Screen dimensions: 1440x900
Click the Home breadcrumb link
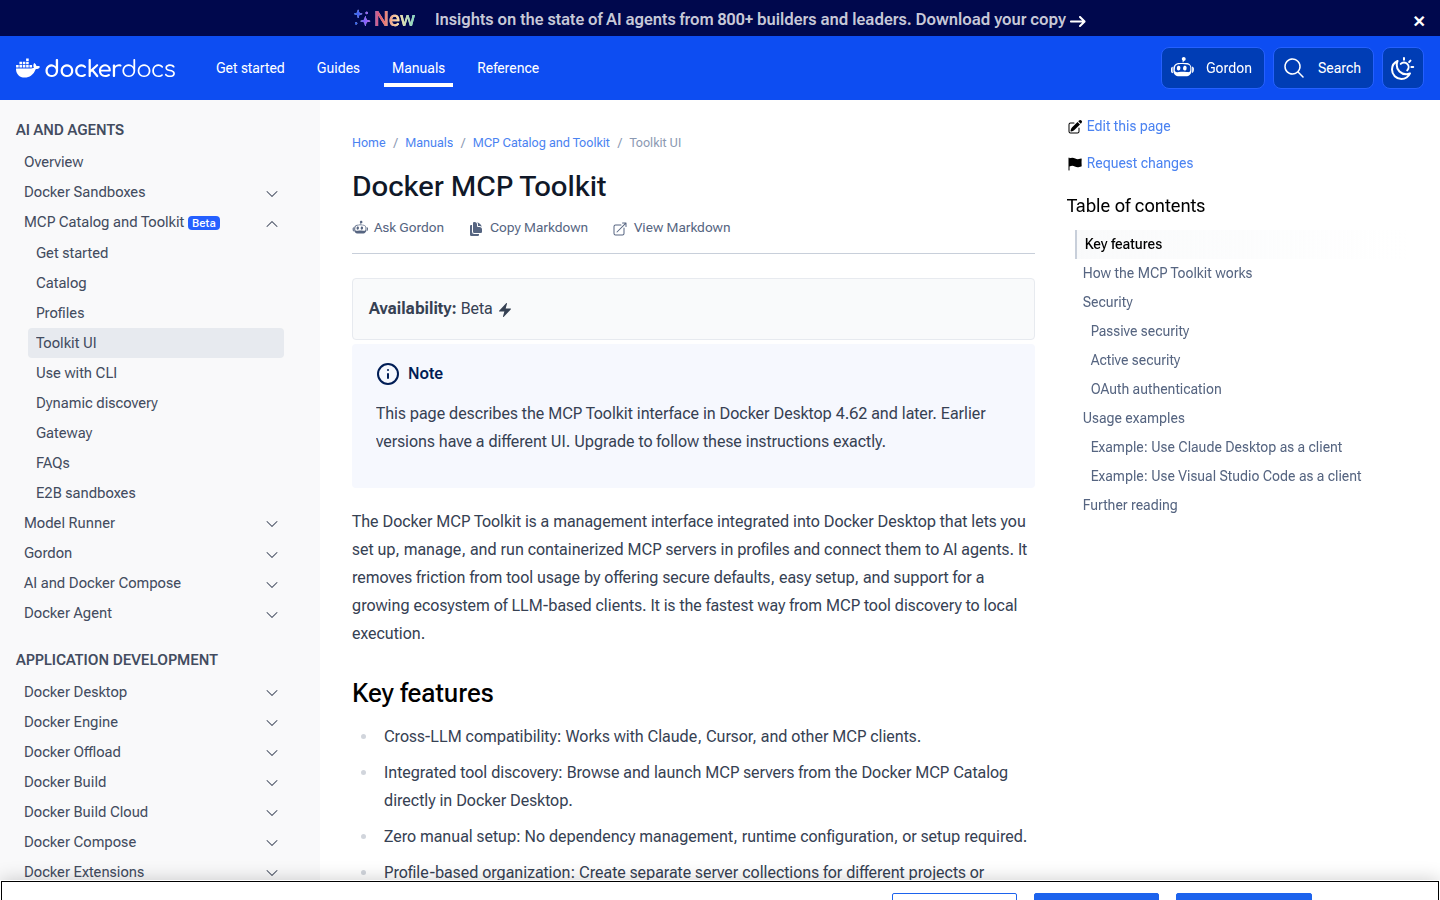click(368, 143)
